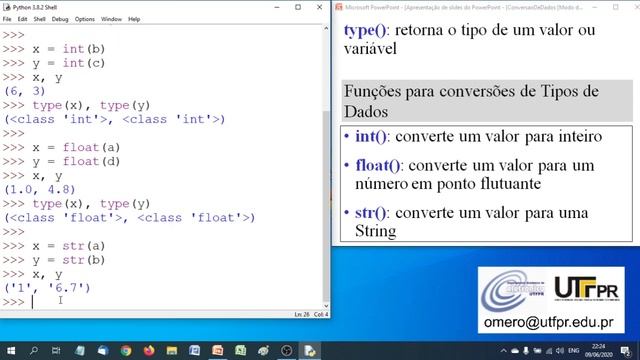Click 'y = int(c)' line in shell
Image resolution: width=640 pixels, height=360 pixels.
[x=69, y=63]
